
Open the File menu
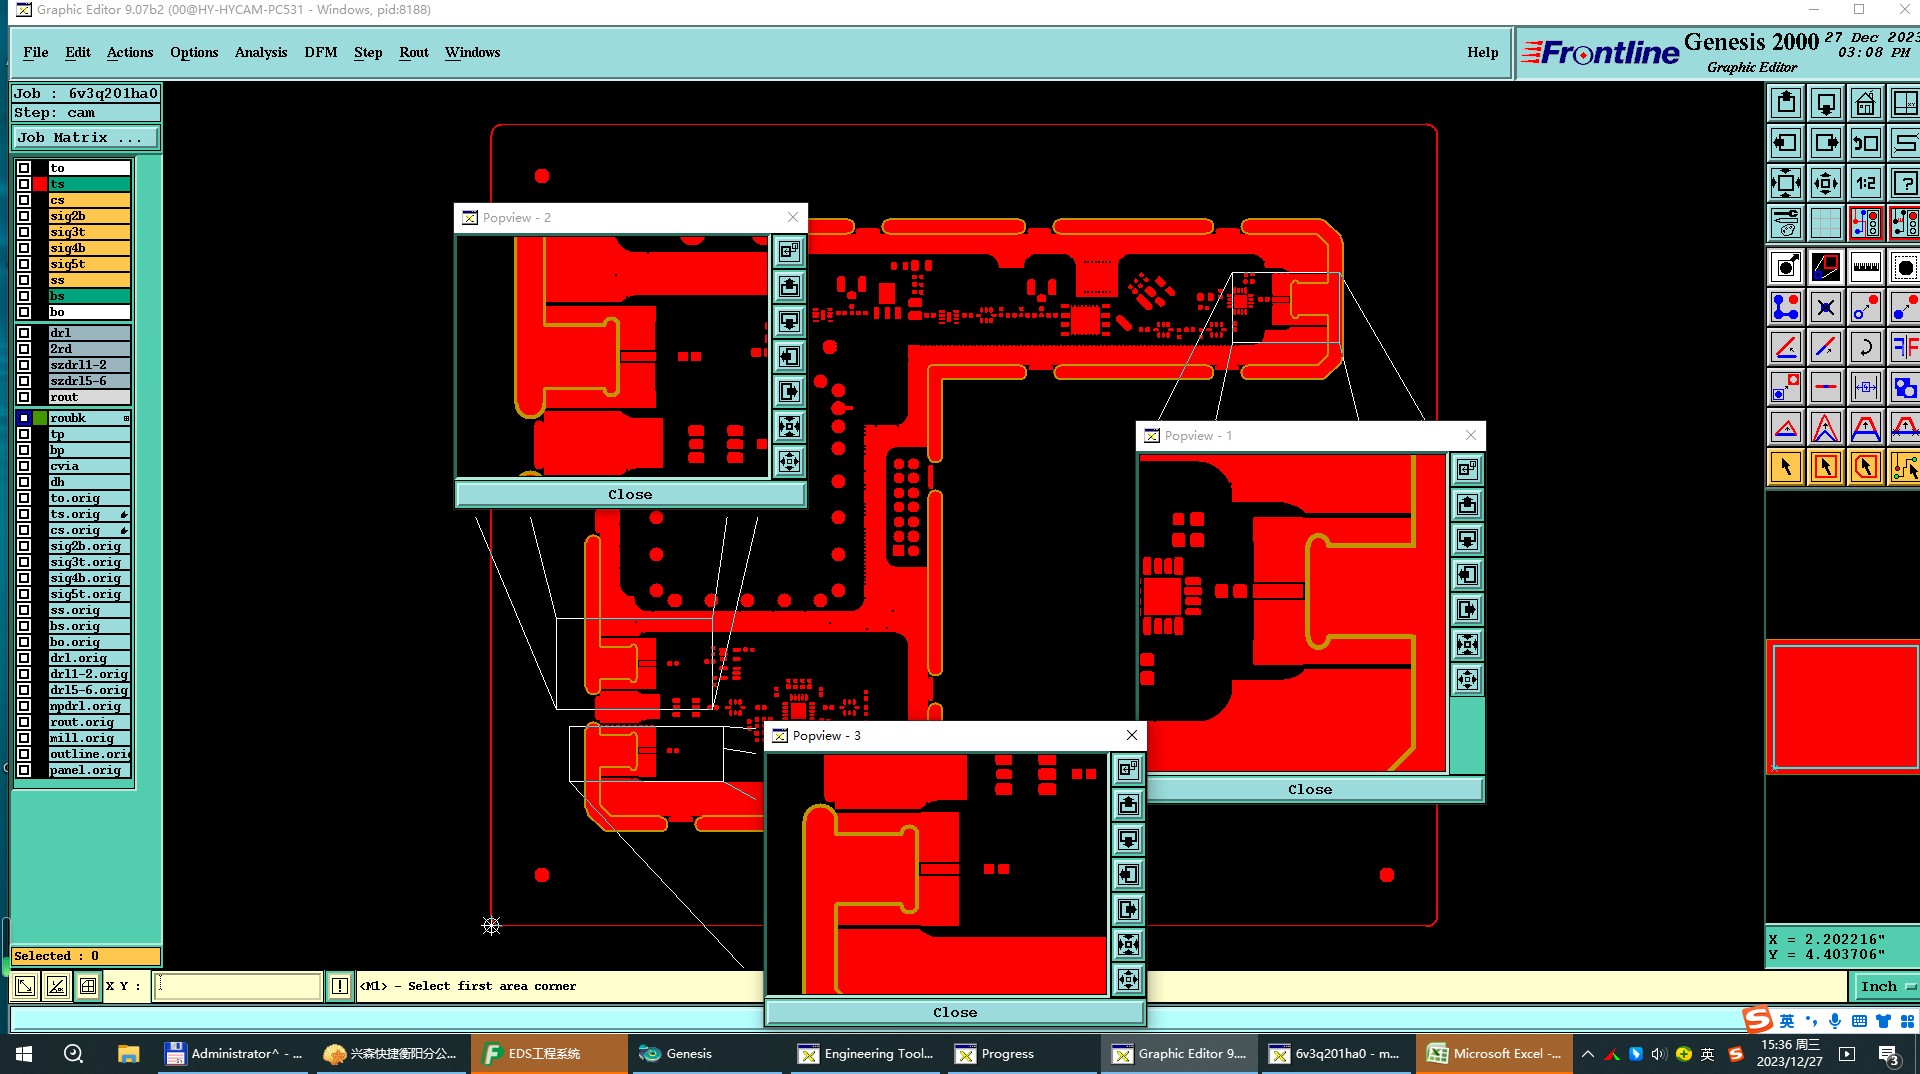point(36,52)
